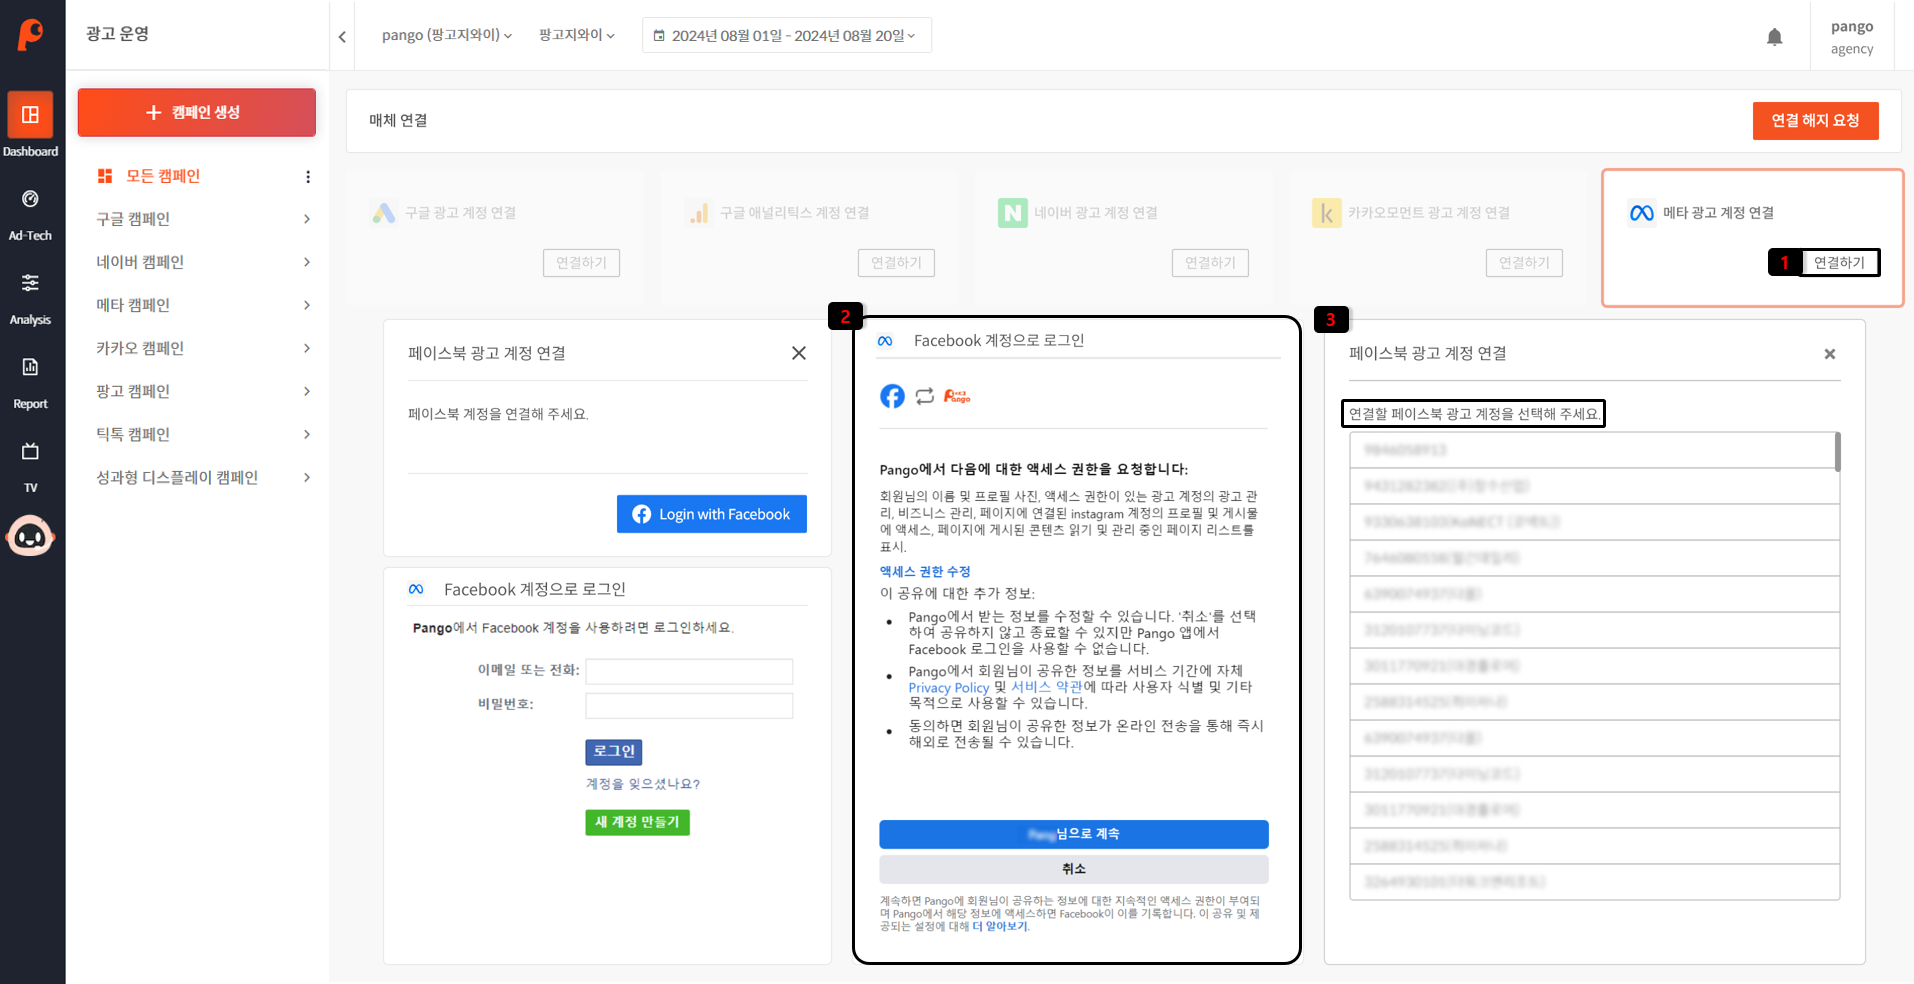
Task: Open the TV sidebar icon
Action: [x=30, y=452]
